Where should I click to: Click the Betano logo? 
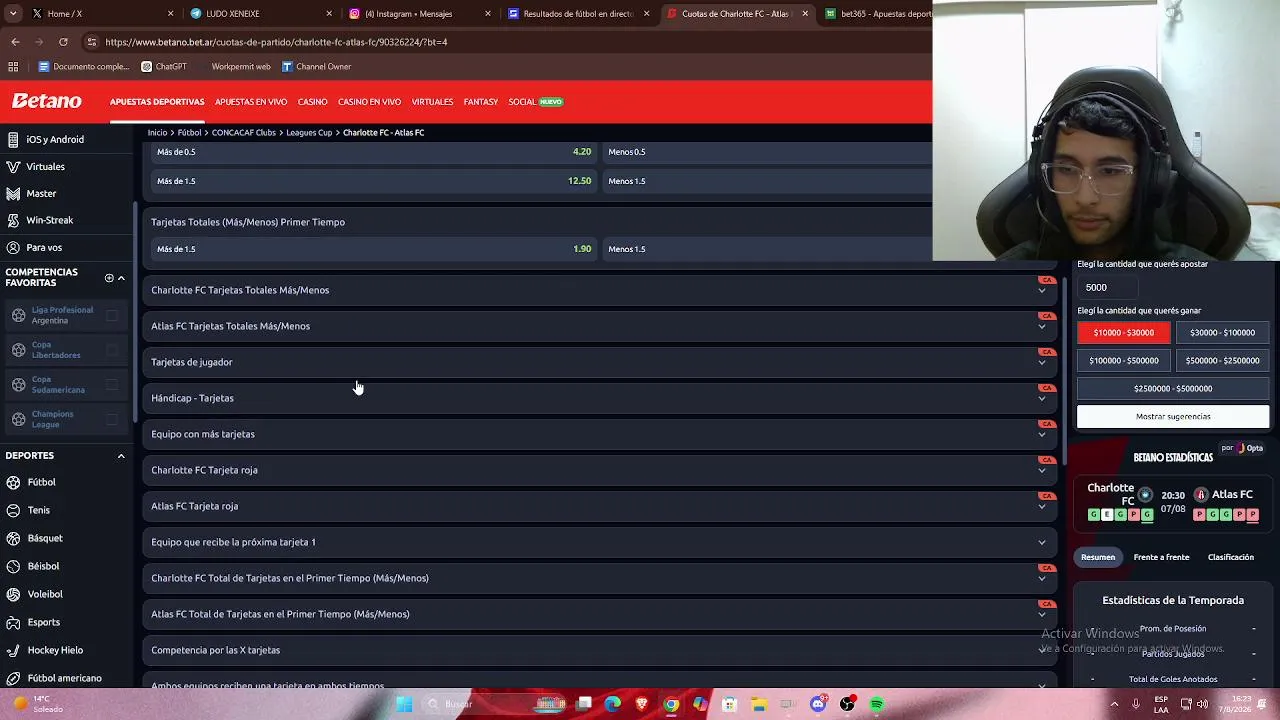[47, 101]
